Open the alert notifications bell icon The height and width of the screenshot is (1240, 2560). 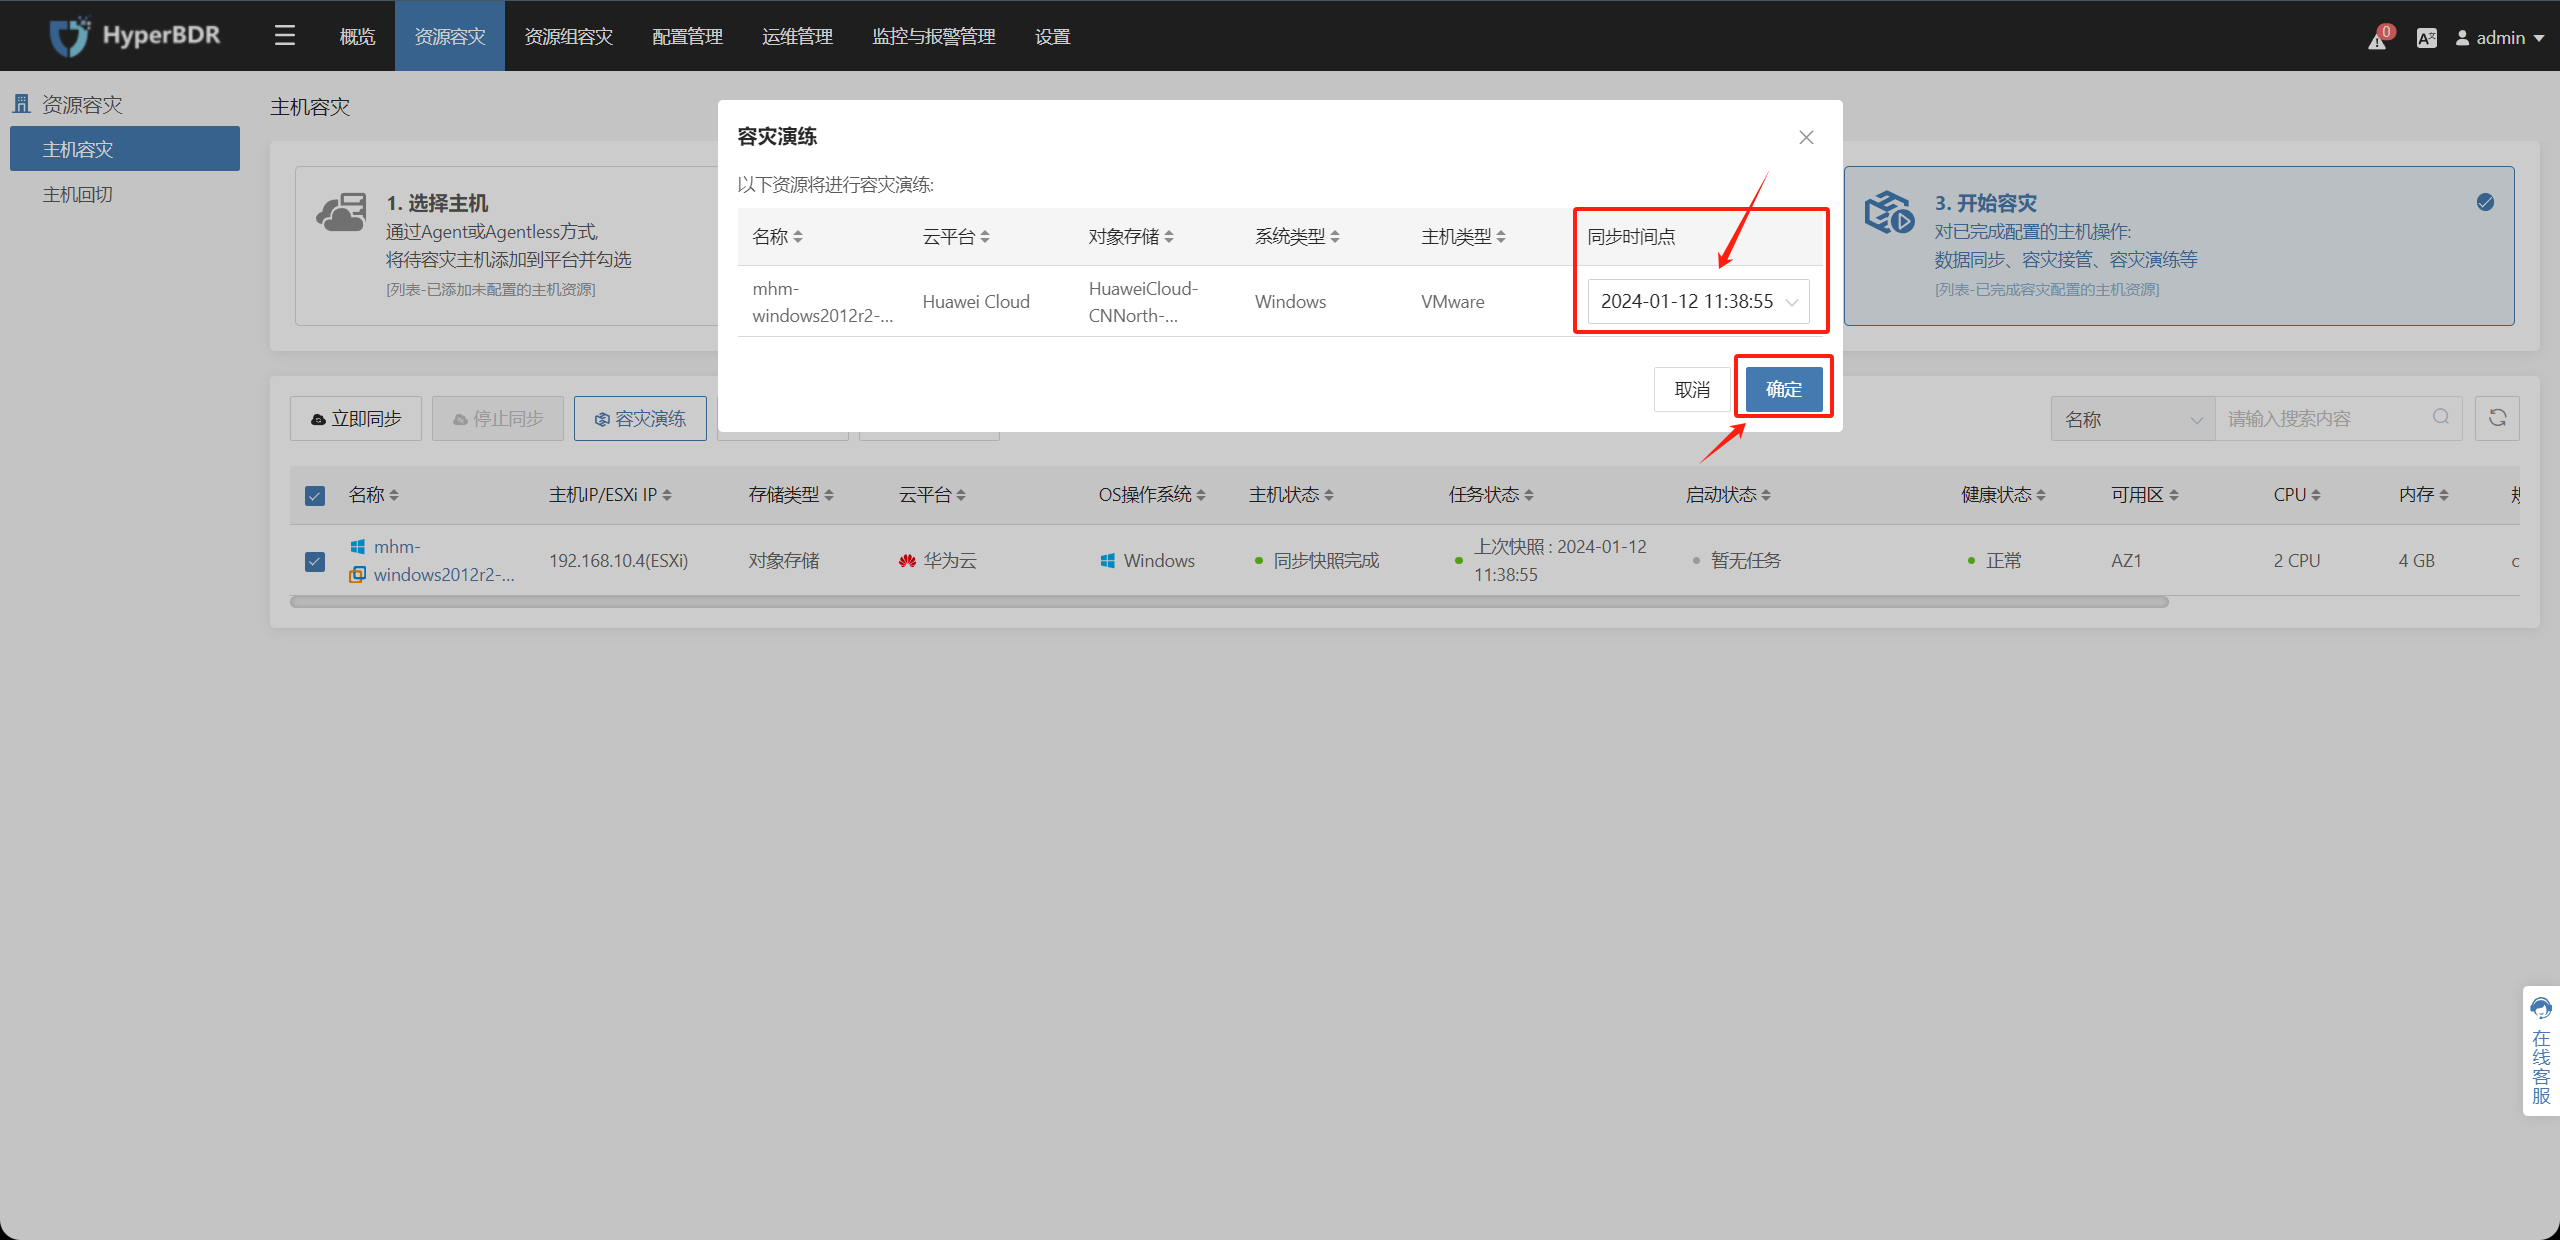(2378, 39)
